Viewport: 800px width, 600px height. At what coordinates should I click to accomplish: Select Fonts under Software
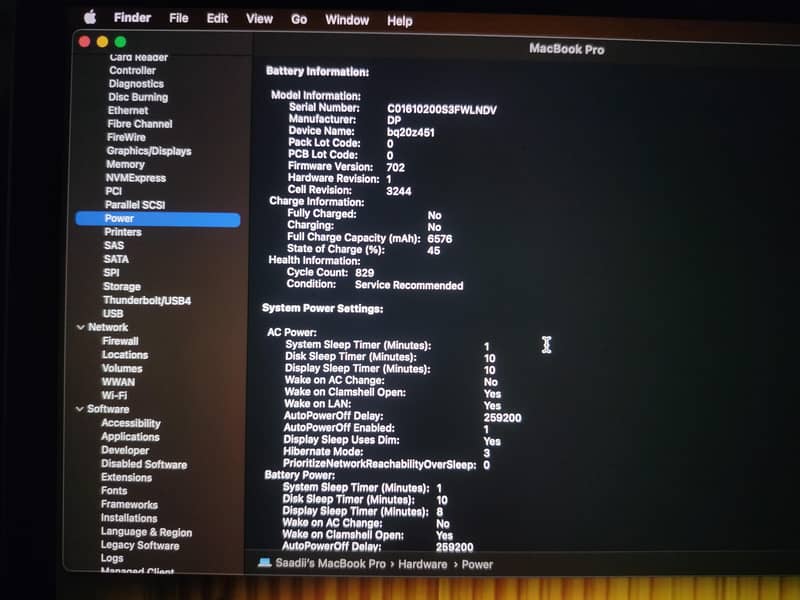[x=114, y=491]
